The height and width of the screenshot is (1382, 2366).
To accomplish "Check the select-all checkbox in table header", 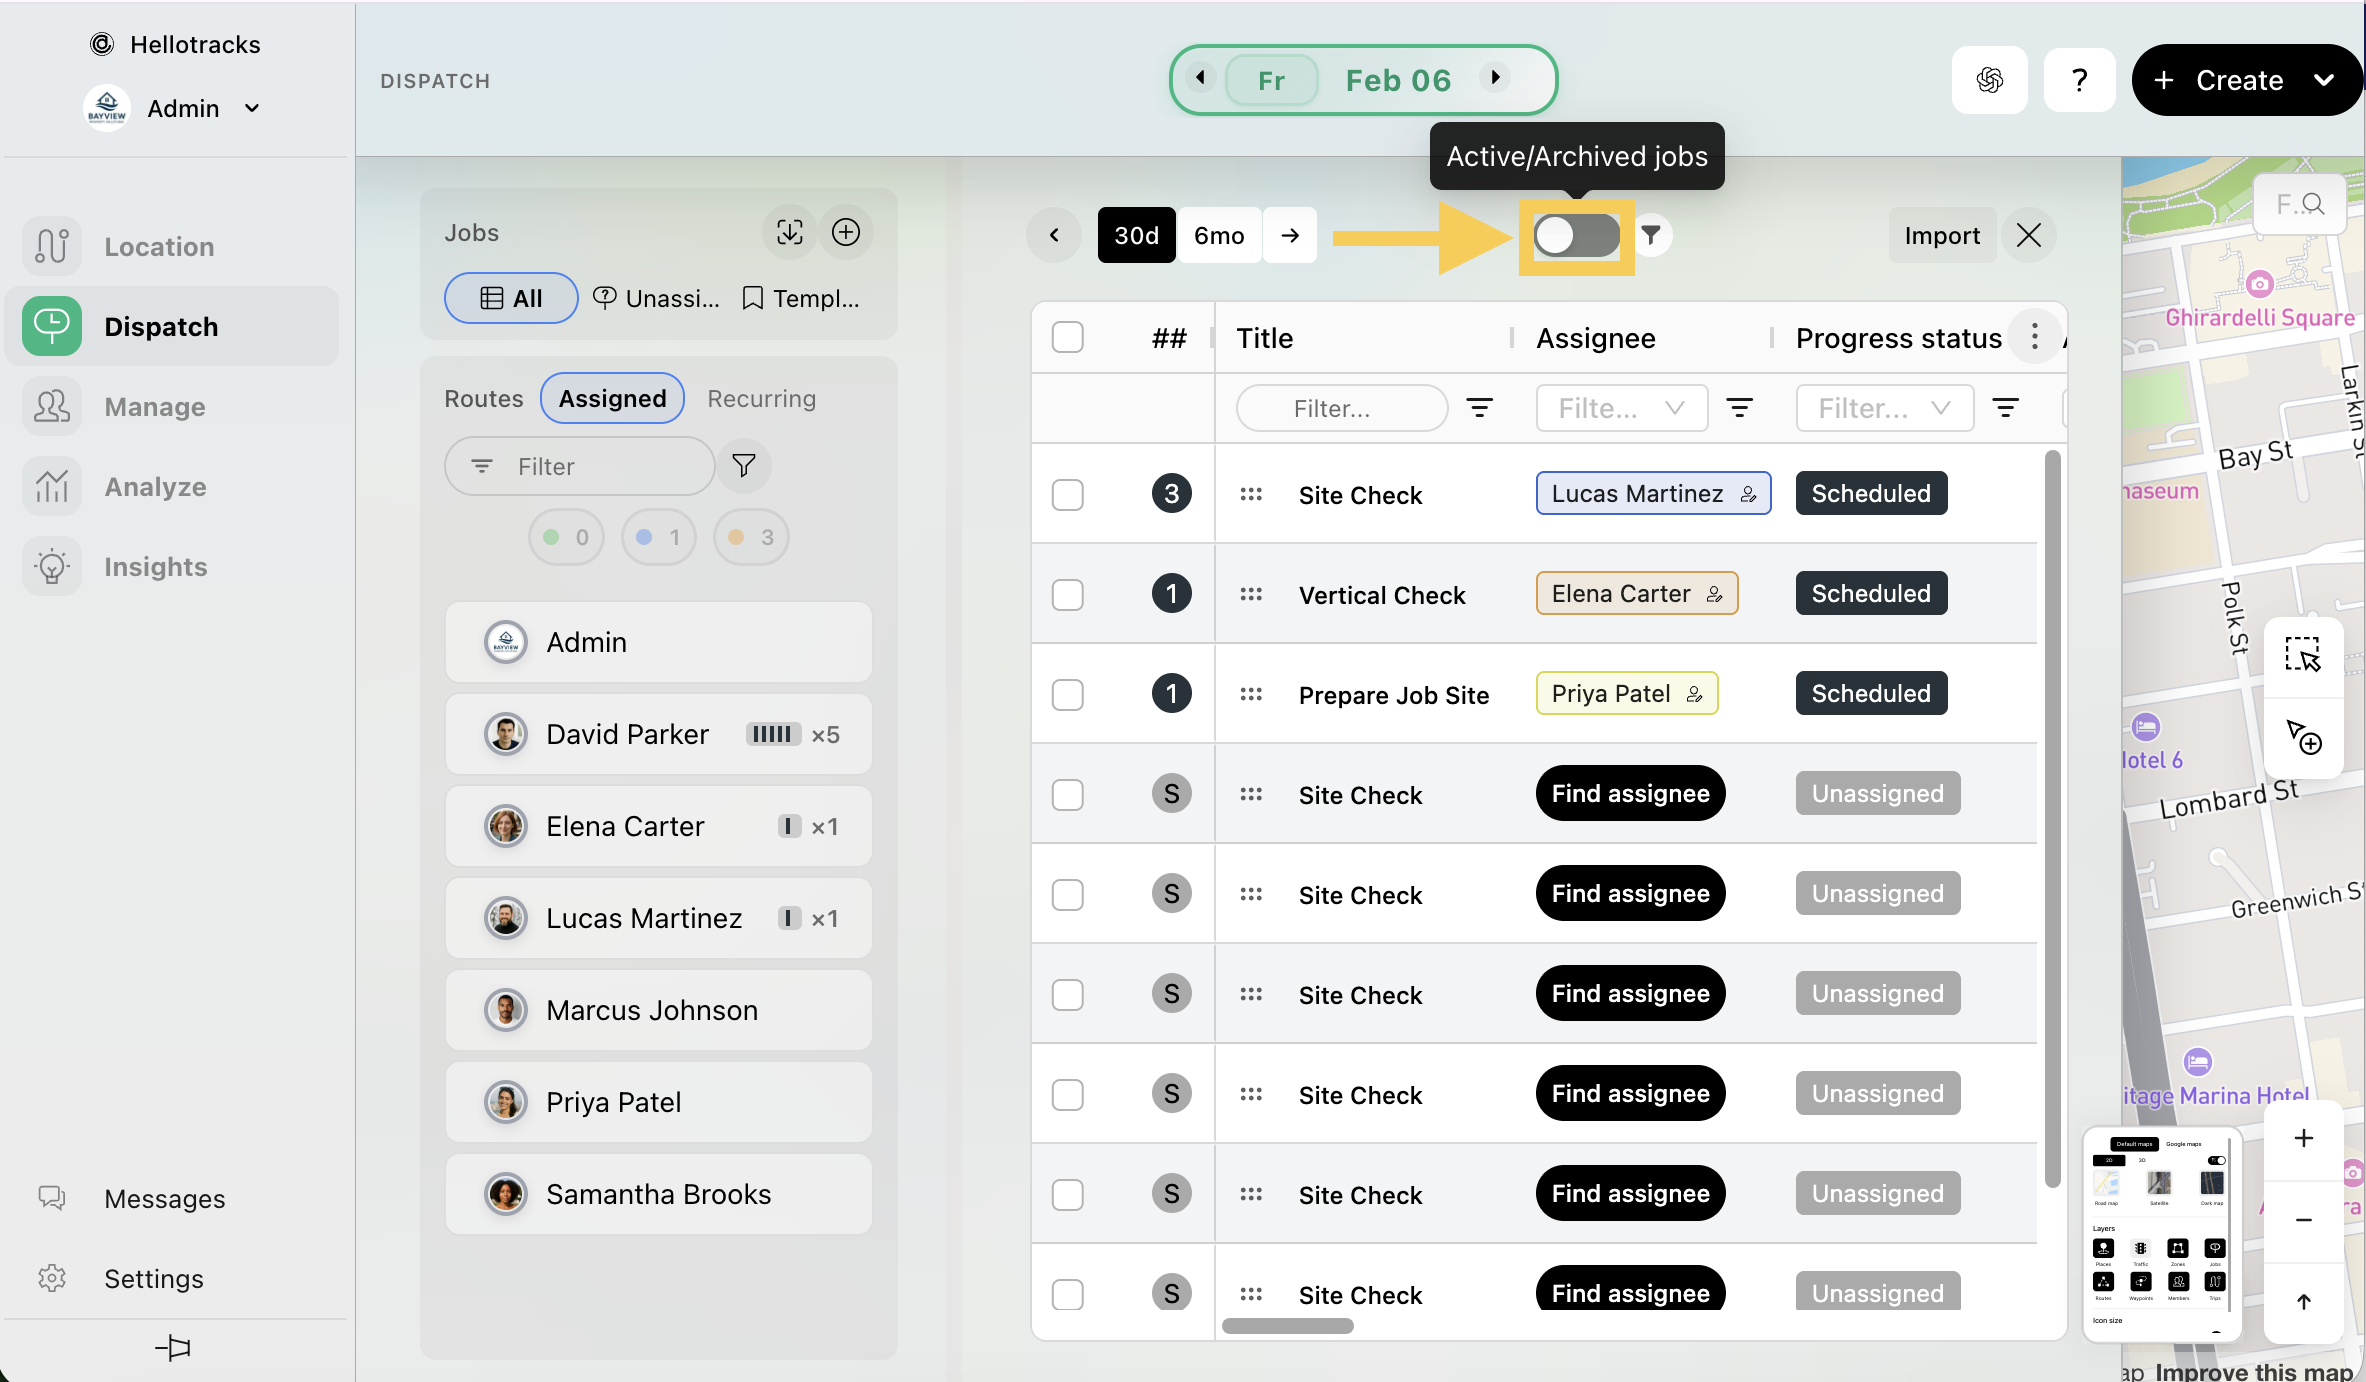I will point(1068,337).
